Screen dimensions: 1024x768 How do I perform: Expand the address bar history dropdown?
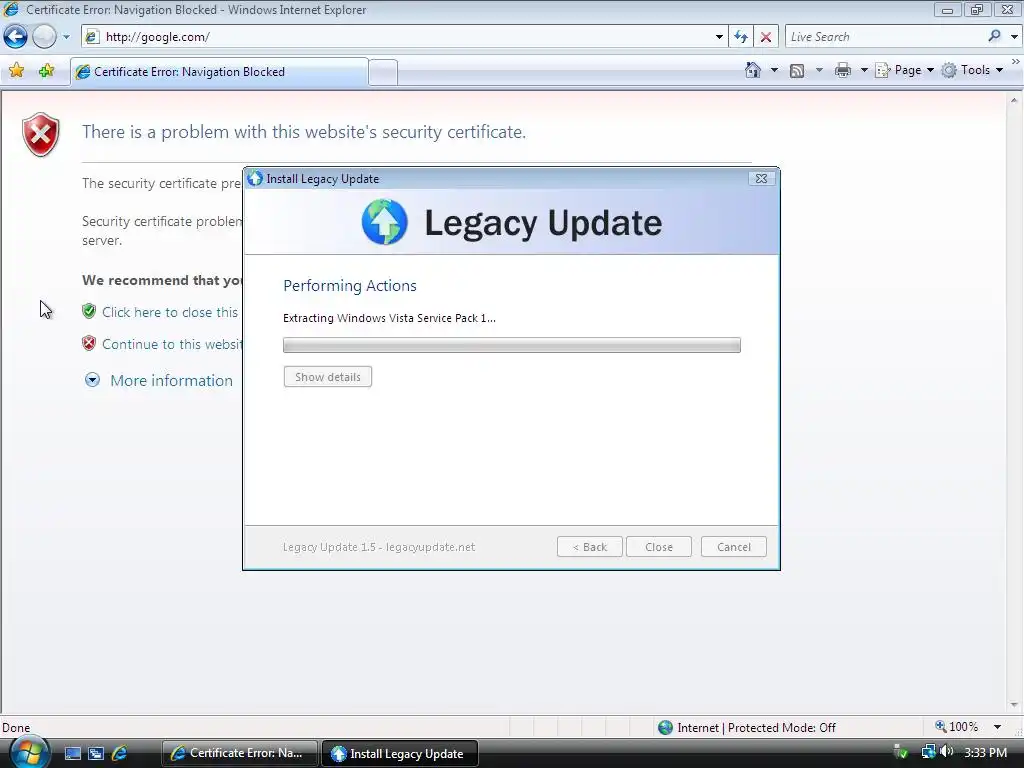(719, 37)
